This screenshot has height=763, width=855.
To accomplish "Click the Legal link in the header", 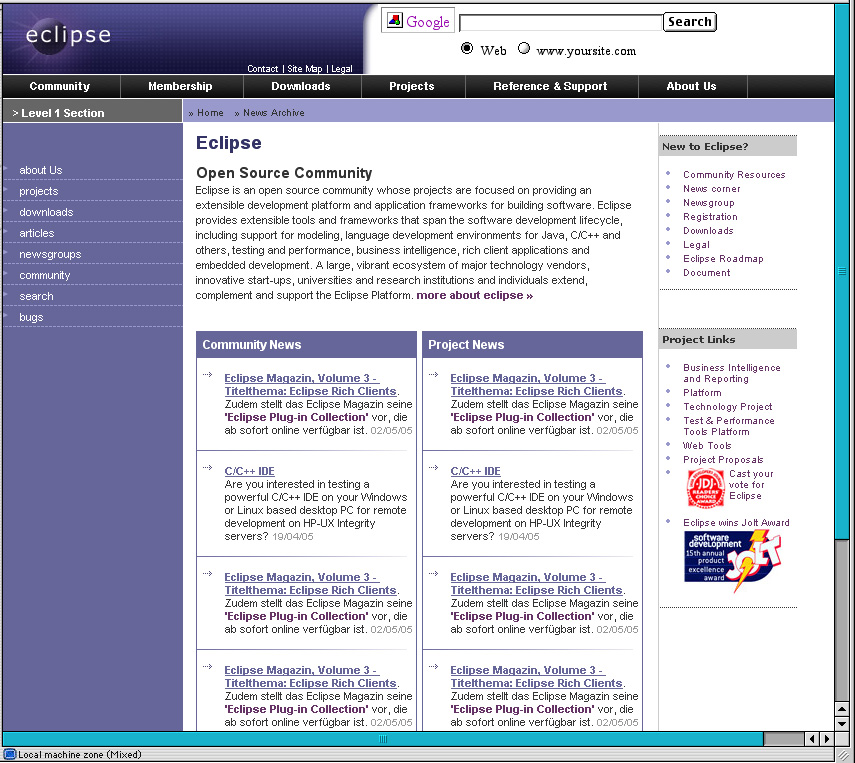I will tap(342, 69).
